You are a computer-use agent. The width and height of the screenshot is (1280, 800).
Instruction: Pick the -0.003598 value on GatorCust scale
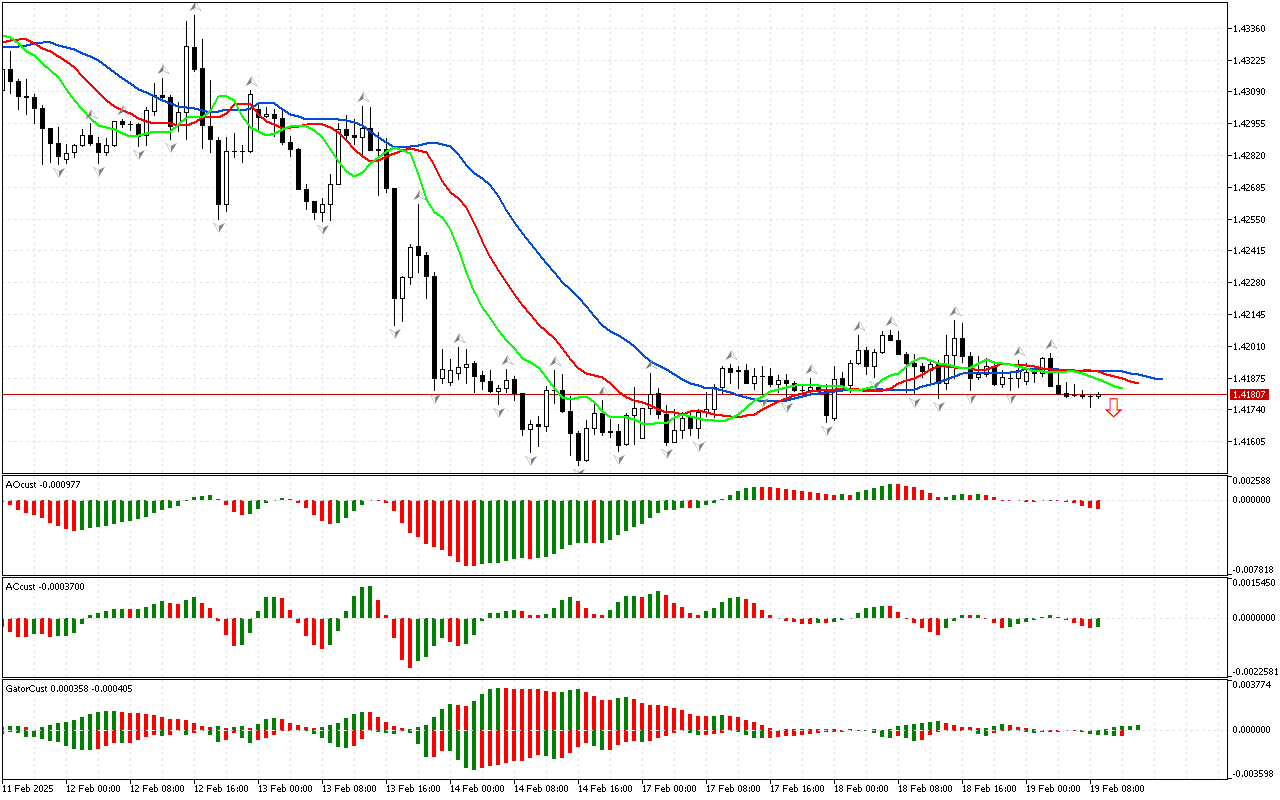tap(1251, 773)
